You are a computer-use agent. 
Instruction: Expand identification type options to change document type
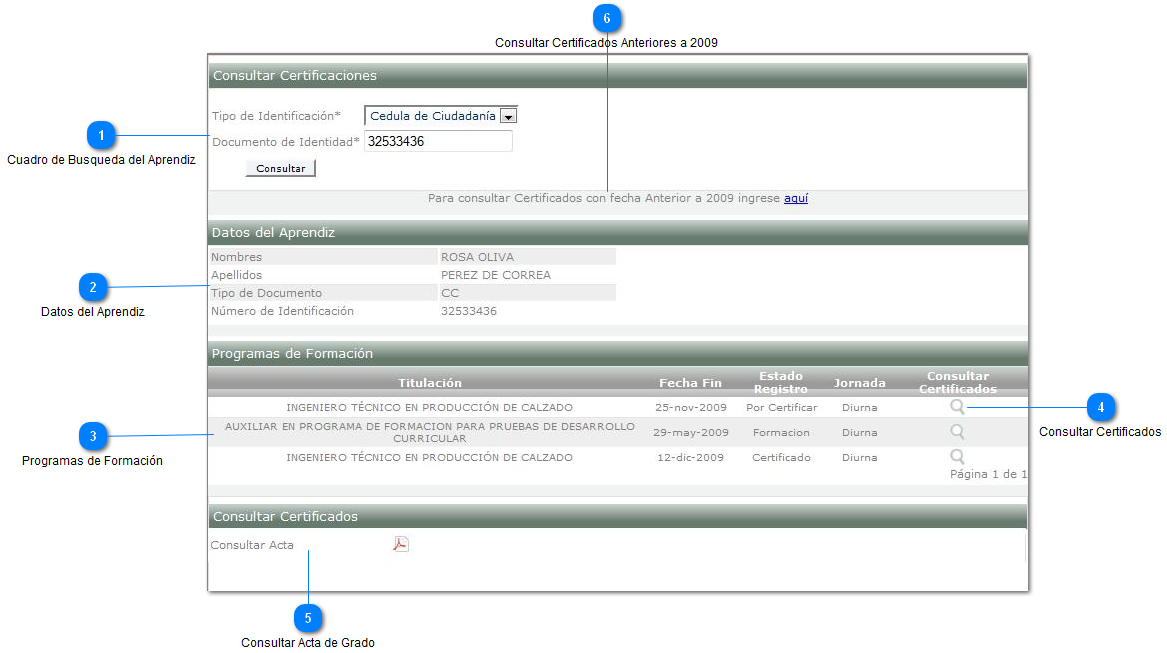tap(510, 115)
